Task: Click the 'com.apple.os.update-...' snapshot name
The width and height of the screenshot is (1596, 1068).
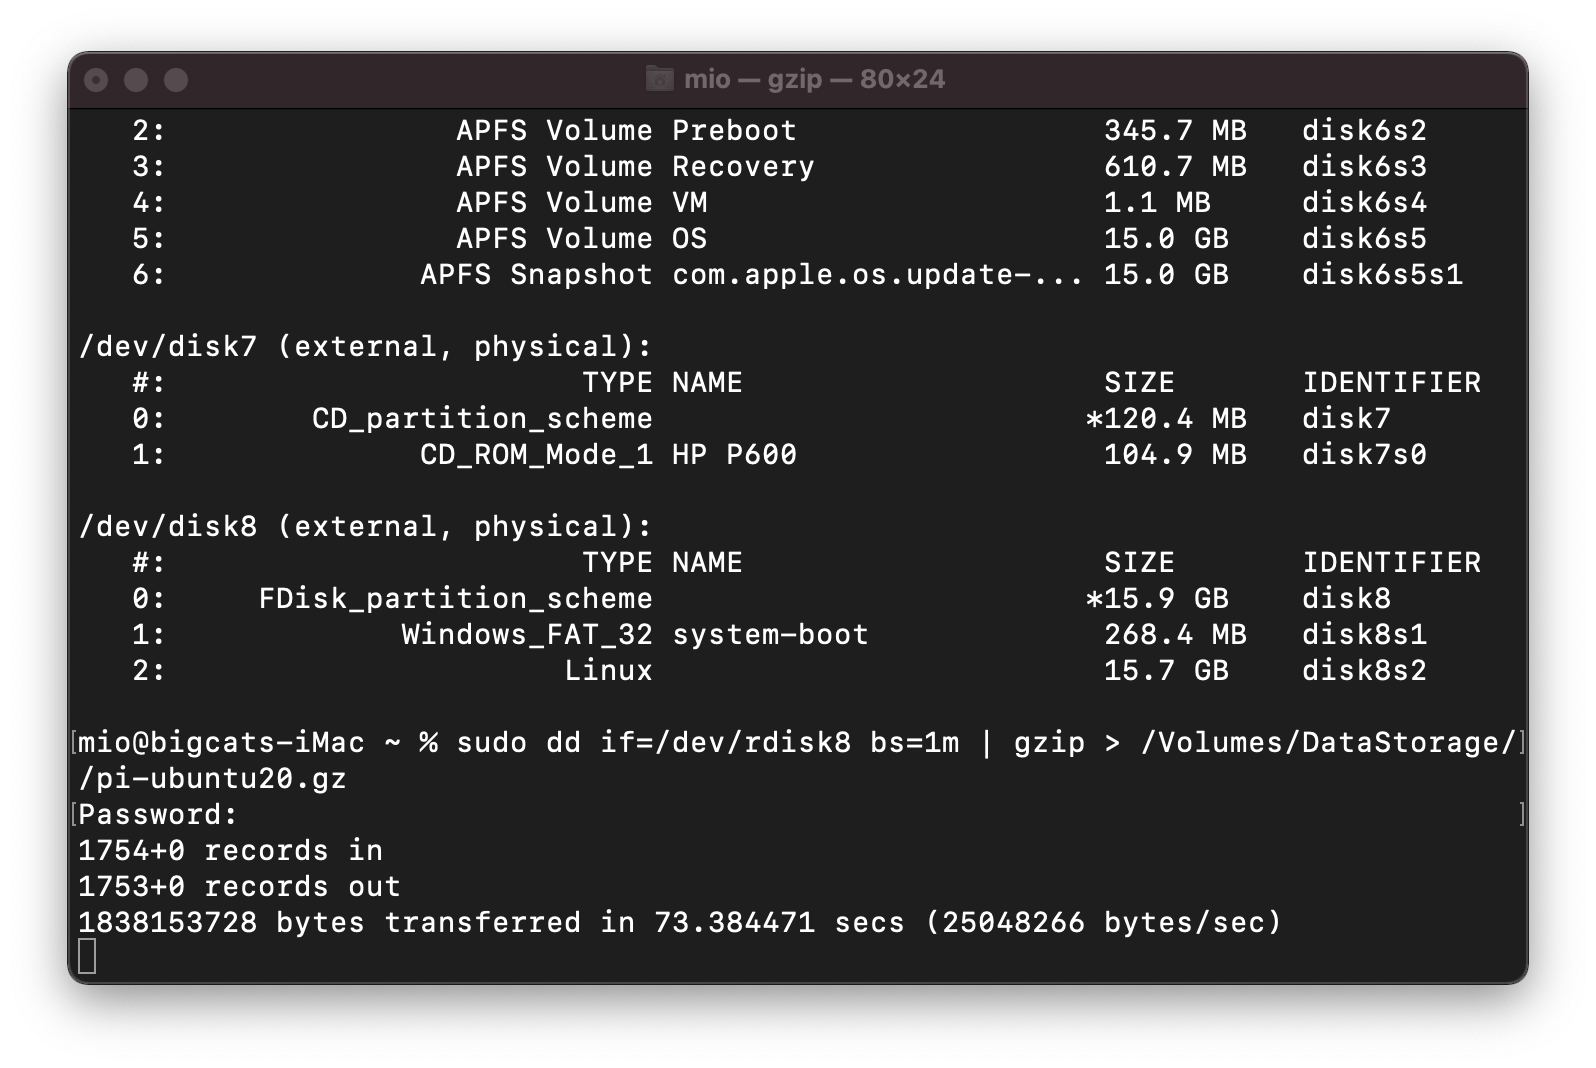Action: click(877, 275)
